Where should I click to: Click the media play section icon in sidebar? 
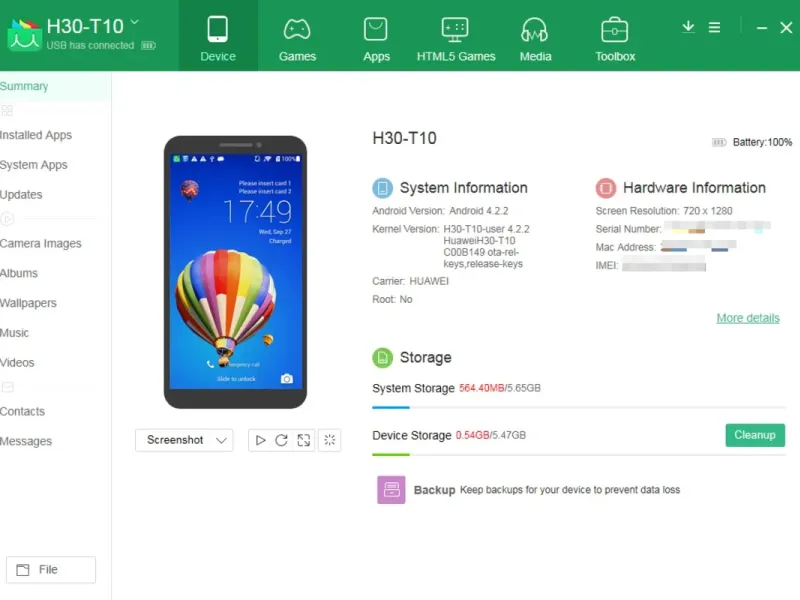pos(7,219)
